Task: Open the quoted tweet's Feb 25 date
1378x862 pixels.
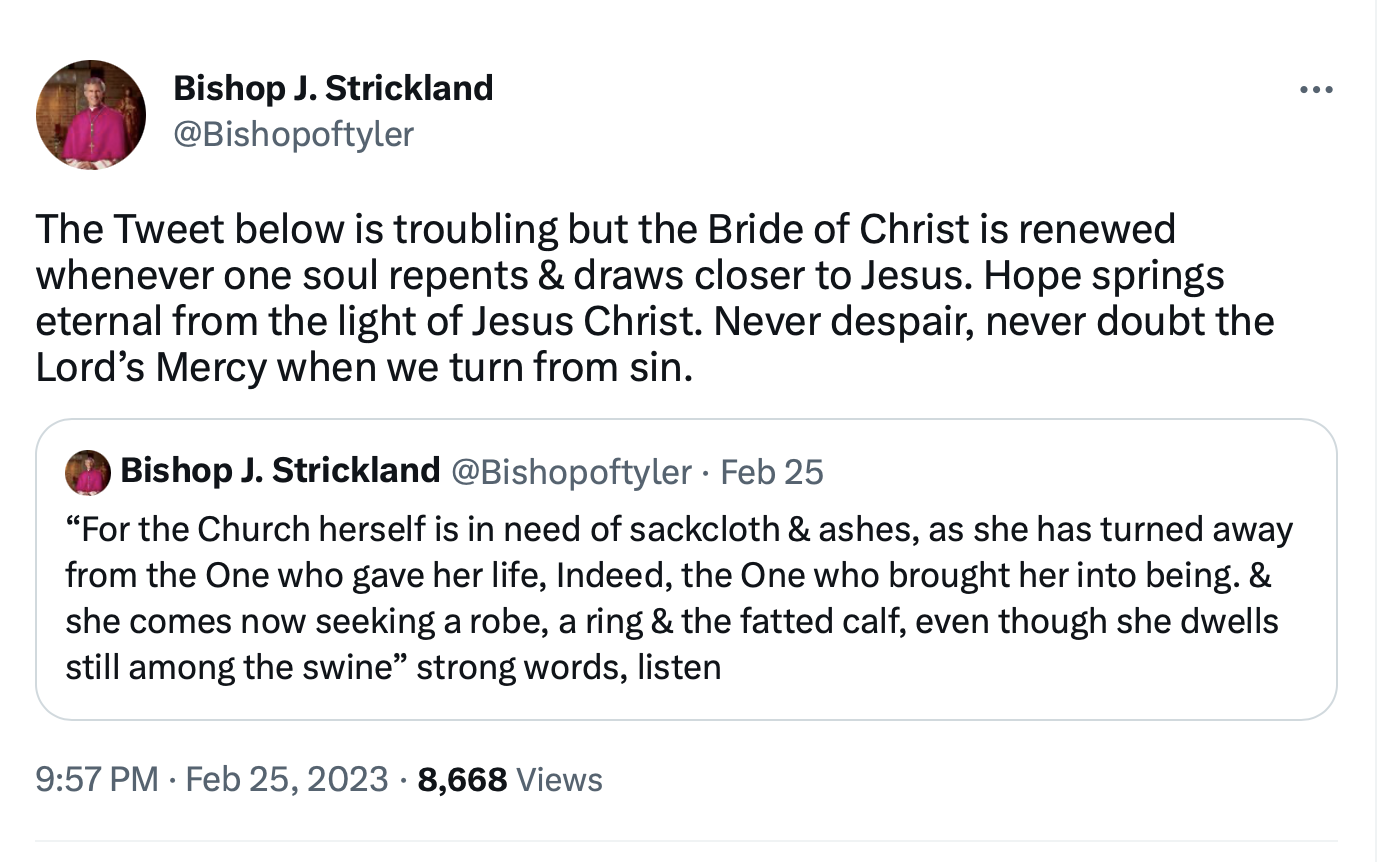Action: point(772,471)
